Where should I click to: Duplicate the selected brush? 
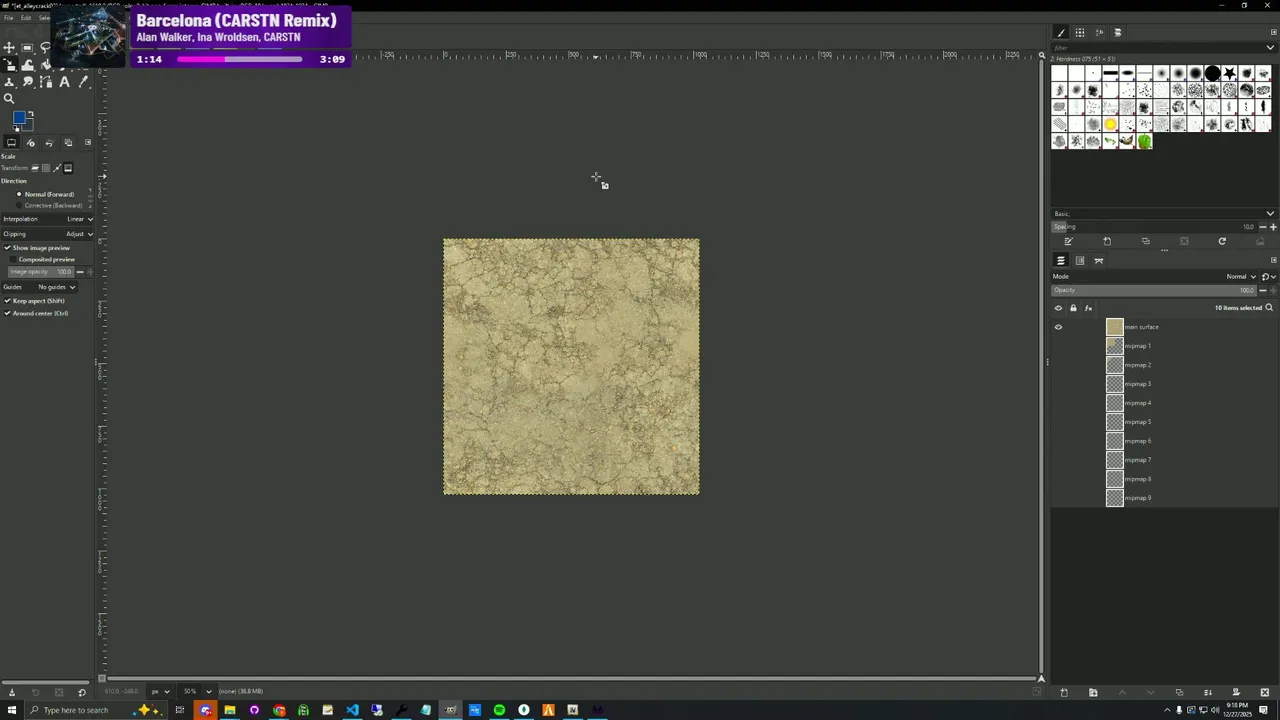point(1146,241)
